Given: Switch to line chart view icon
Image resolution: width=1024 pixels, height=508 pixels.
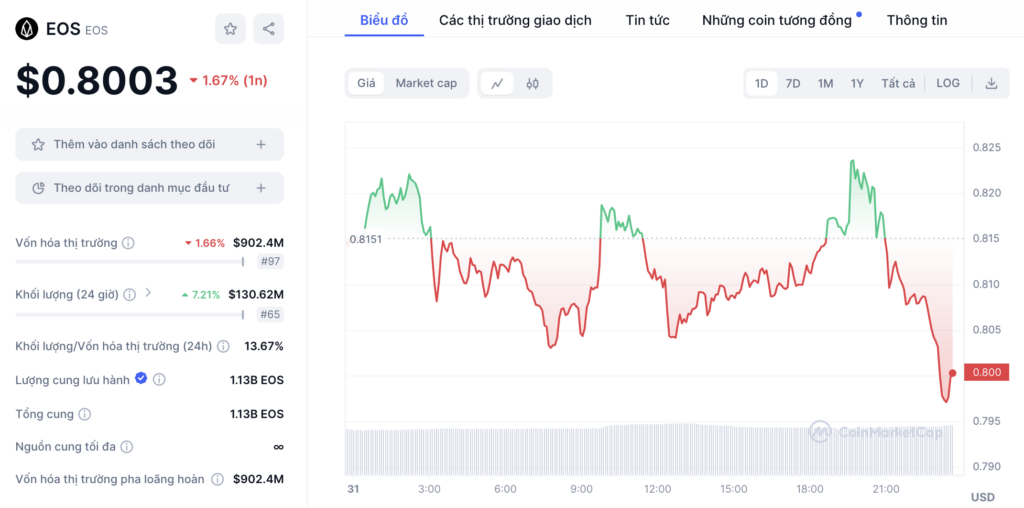Looking at the screenshot, I should [x=498, y=84].
